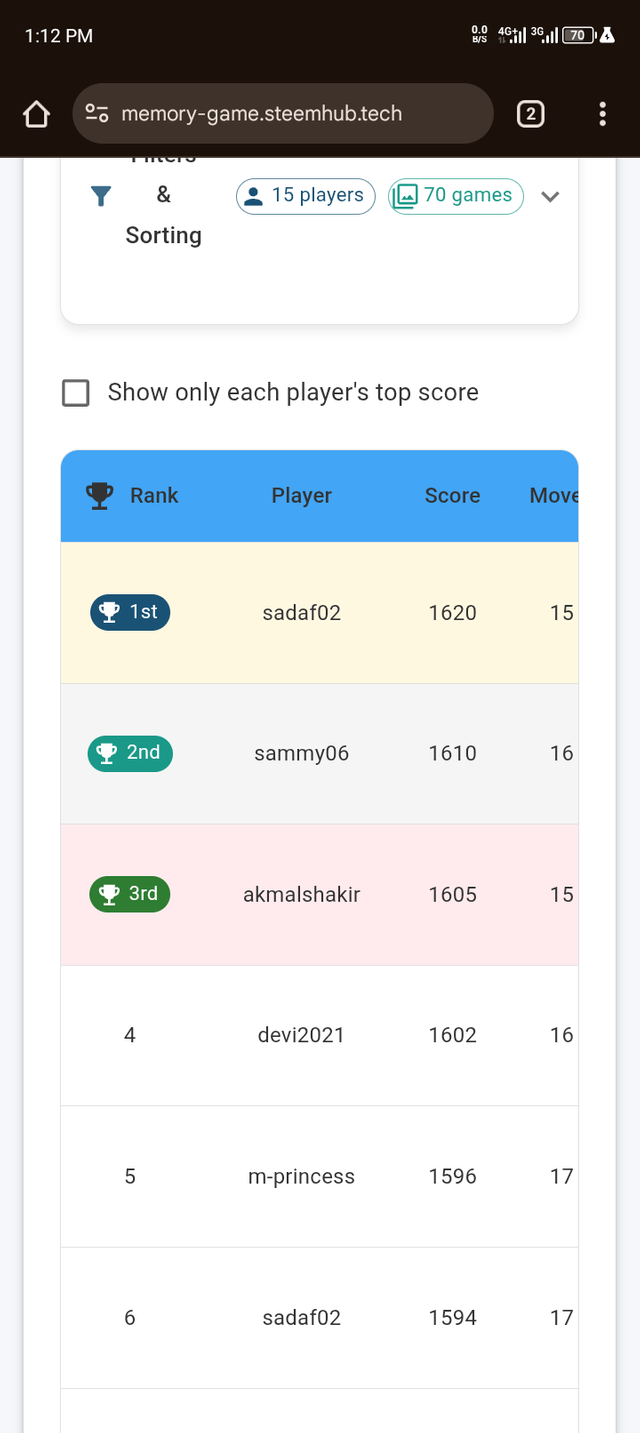Select the 1st place trophy badge

click(130, 612)
